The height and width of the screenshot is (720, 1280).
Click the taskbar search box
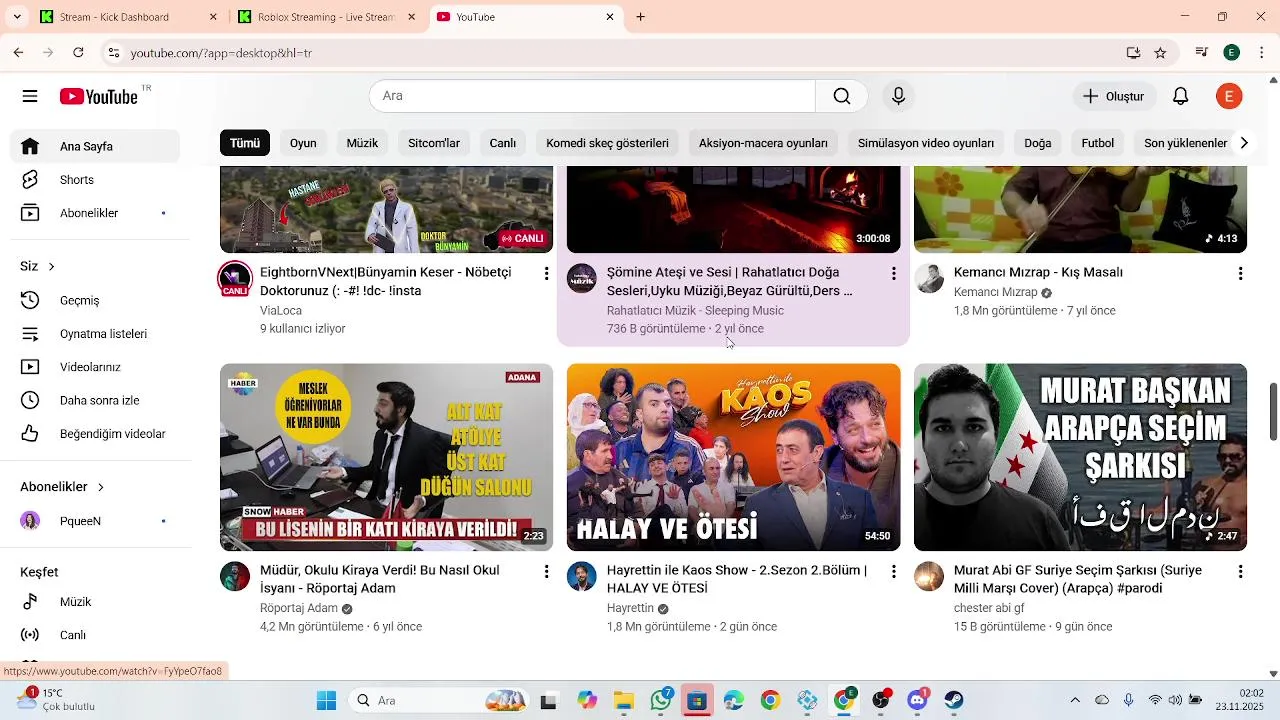pyautogui.click(x=440, y=700)
